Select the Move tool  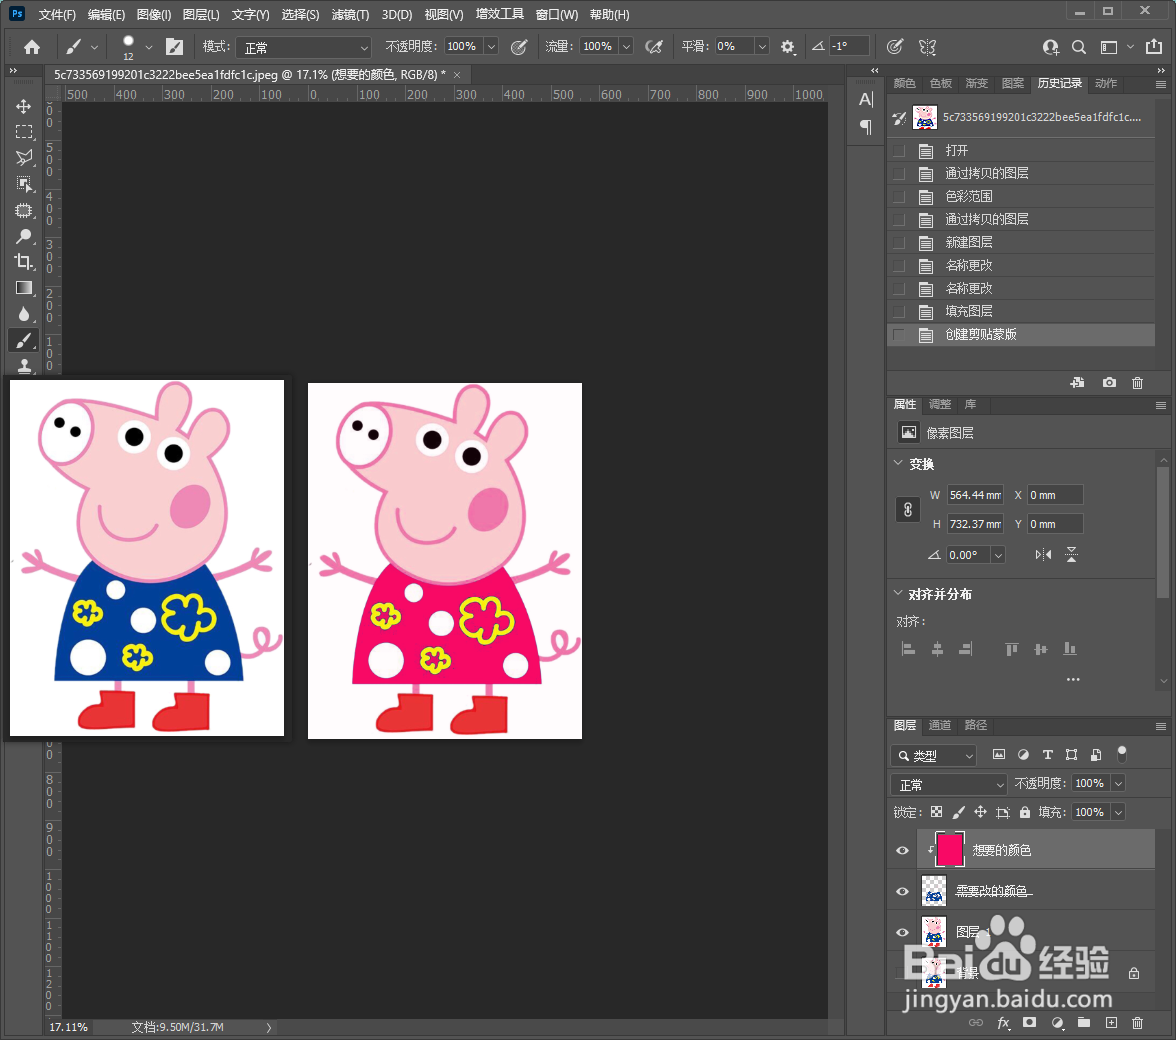pos(24,106)
